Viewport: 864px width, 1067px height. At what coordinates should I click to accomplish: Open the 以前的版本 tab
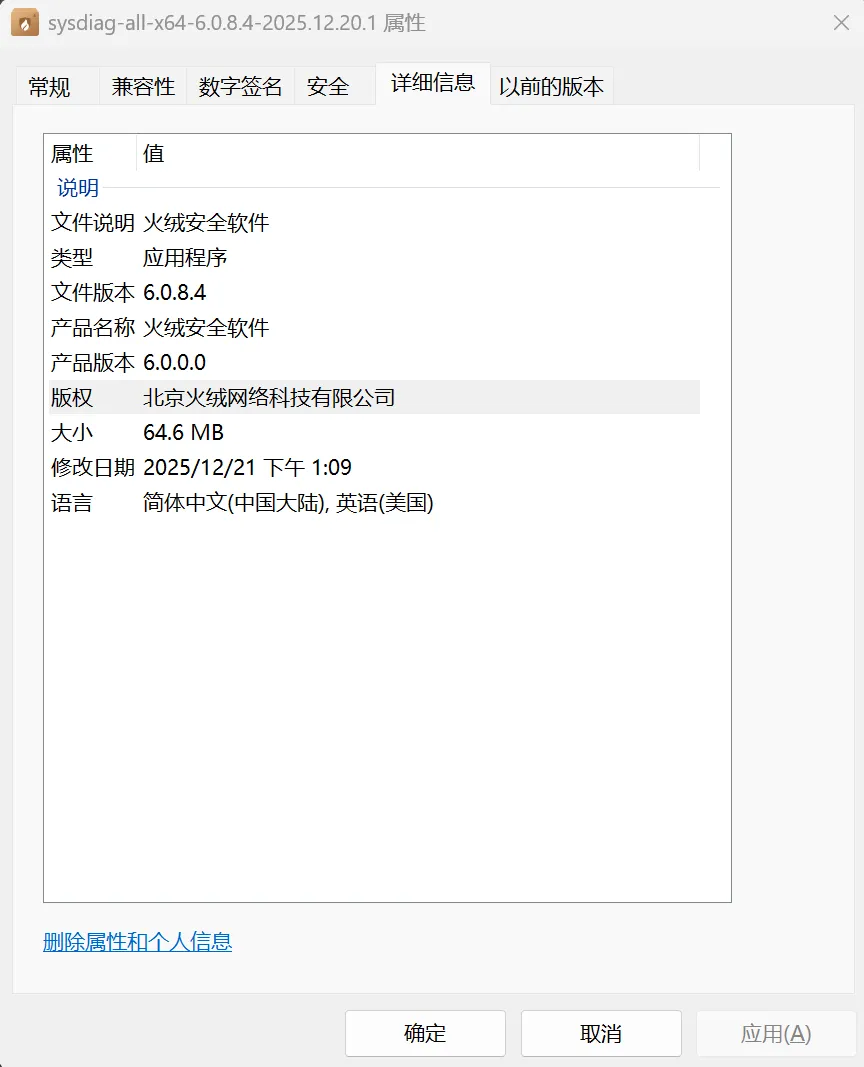(551, 87)
